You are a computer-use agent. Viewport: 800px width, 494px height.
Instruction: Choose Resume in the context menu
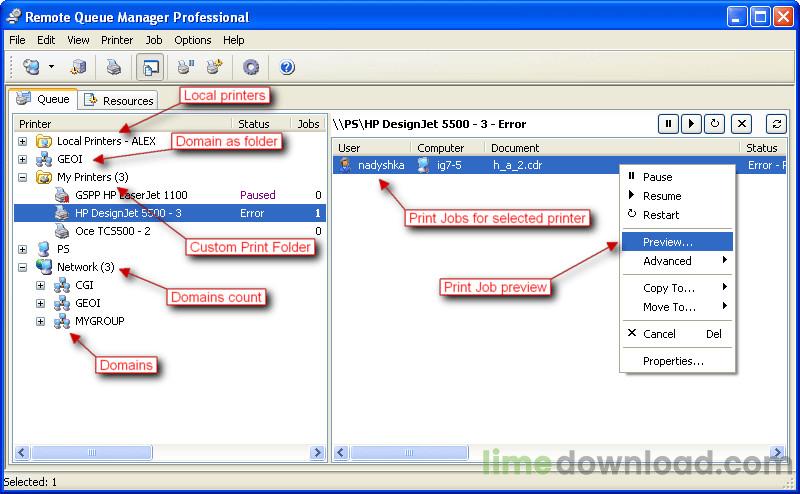pos(678,196)
